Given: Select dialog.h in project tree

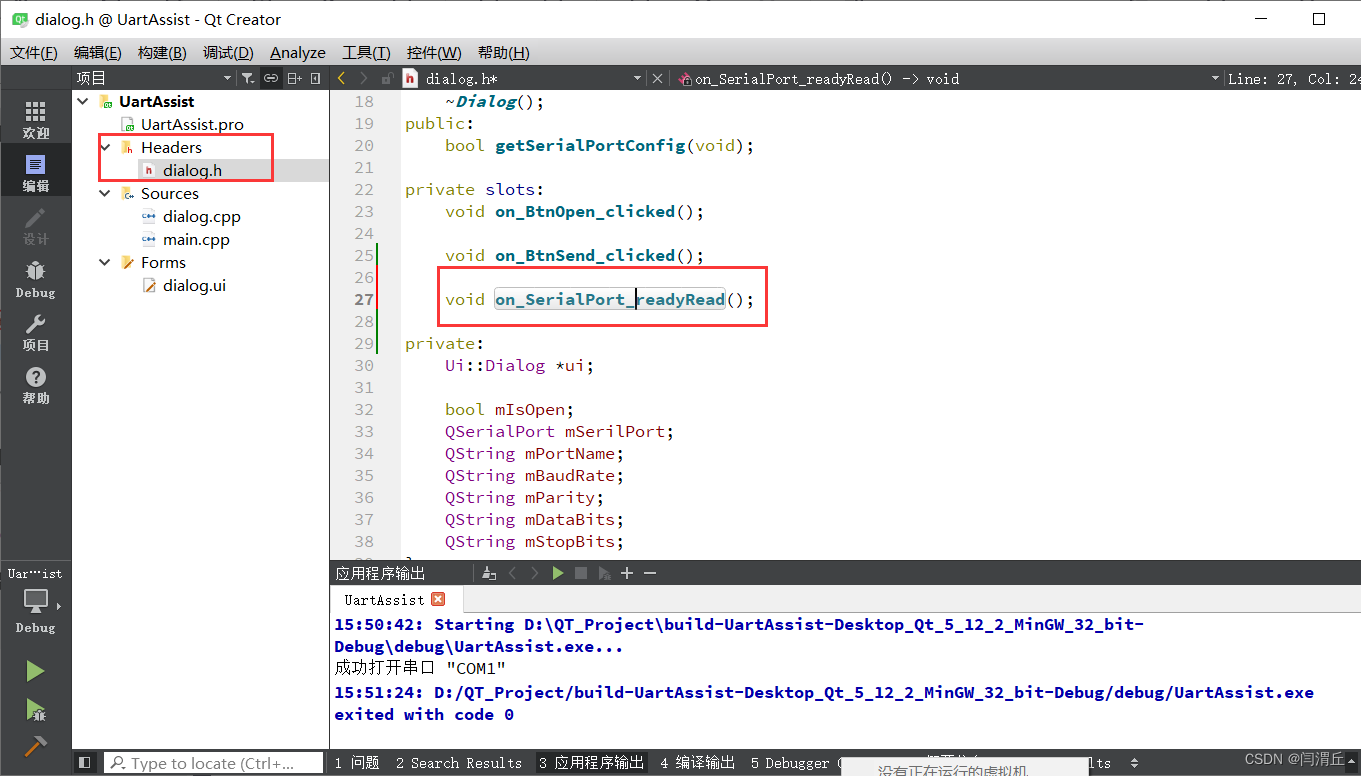Looking at the screenshot, I should click(x=192, y=170).
